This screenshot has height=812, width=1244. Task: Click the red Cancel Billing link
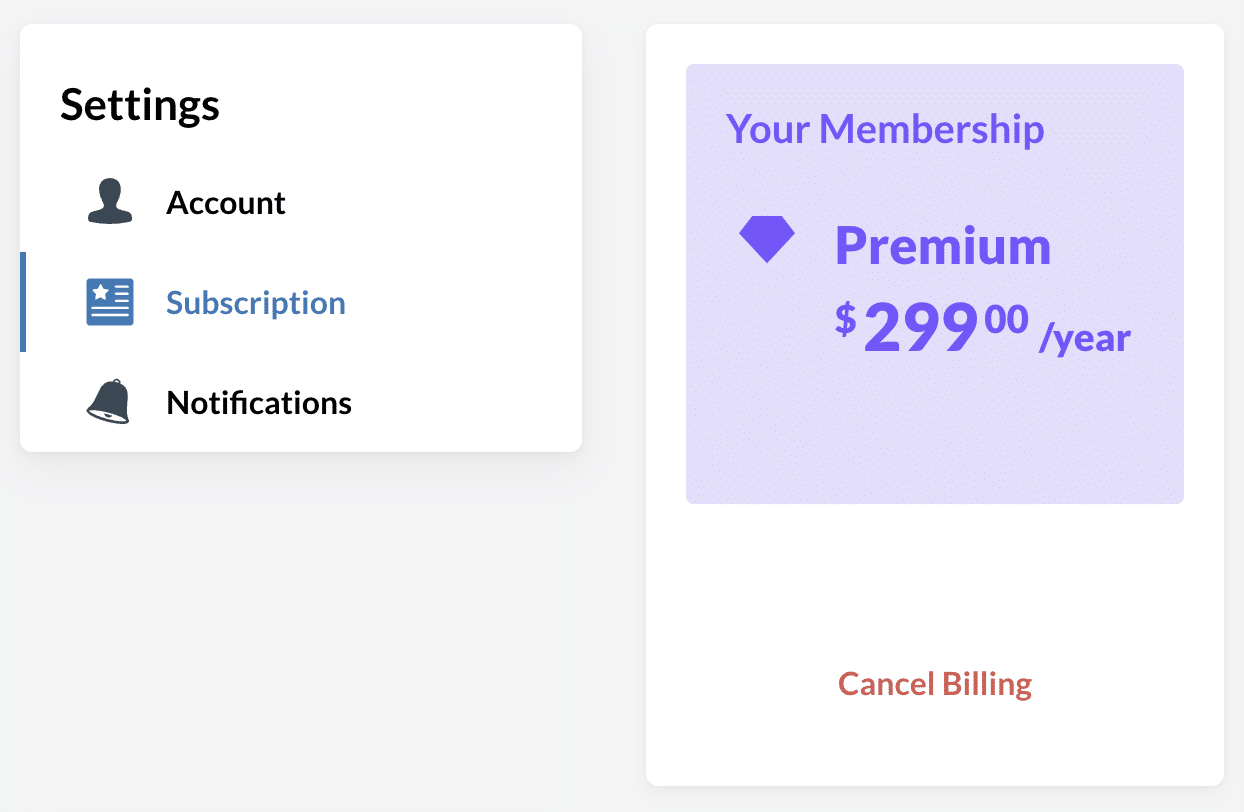pos(935,684)
